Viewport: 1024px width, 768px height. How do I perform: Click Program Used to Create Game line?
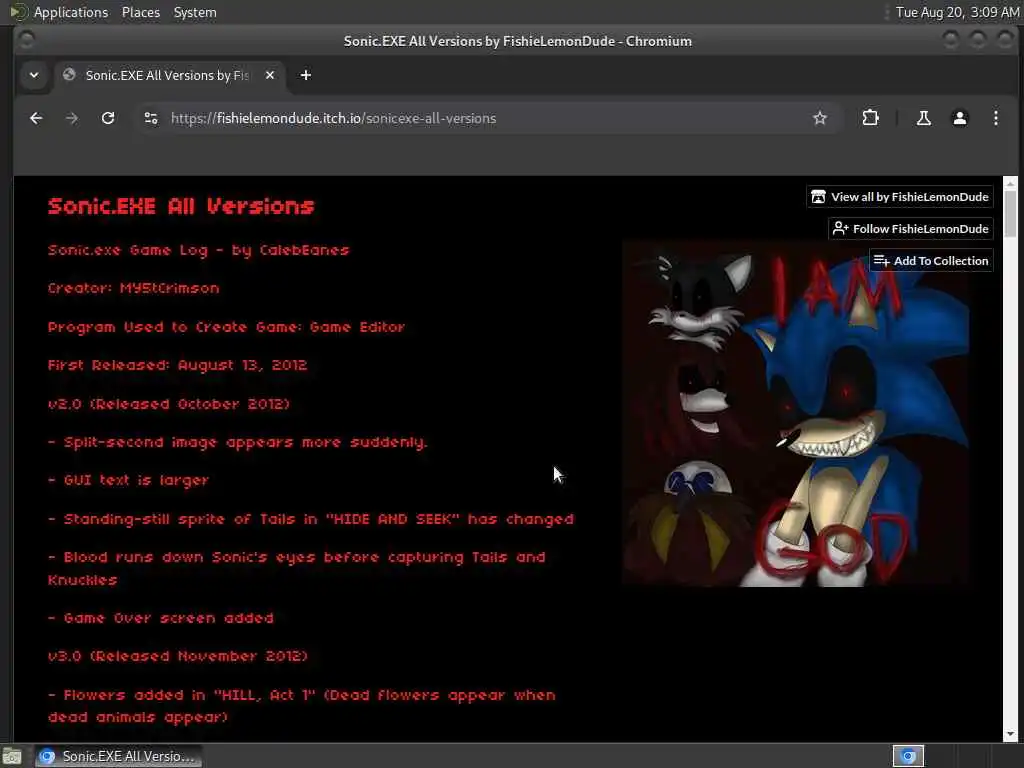tap(226, 327)
